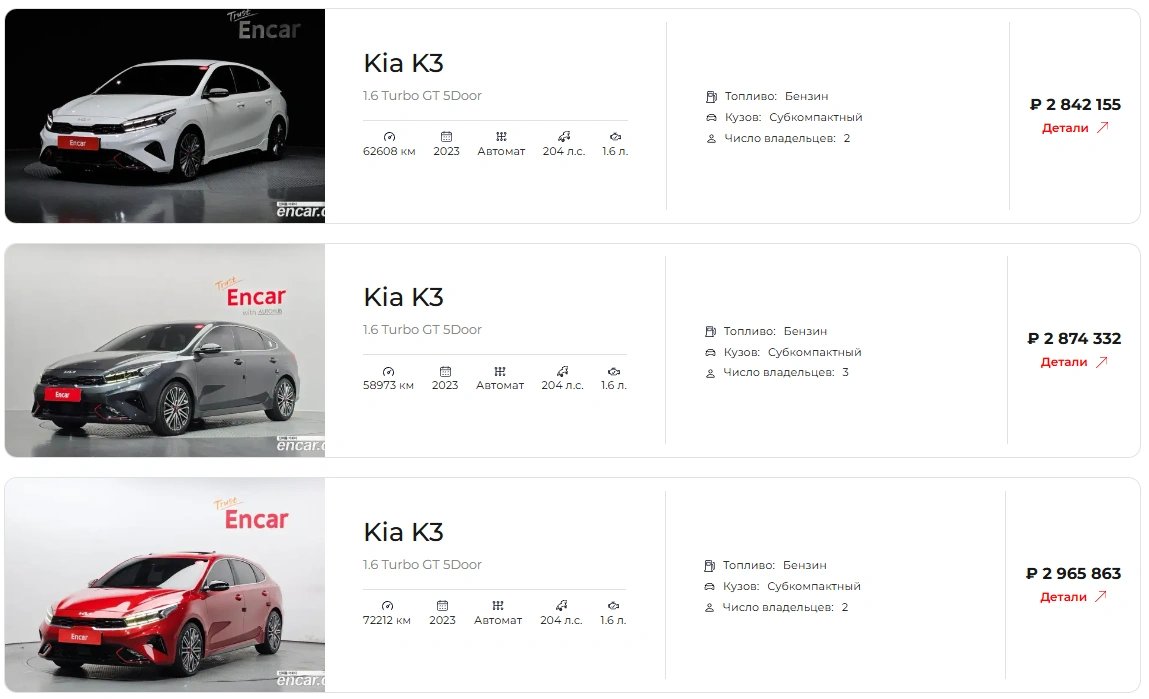Click the engine volume icon above 1.6 л. in the first card
Image resolution: width=1149 pixels, height=699 pixels.
pyautogui.click(x=616, y=136)
